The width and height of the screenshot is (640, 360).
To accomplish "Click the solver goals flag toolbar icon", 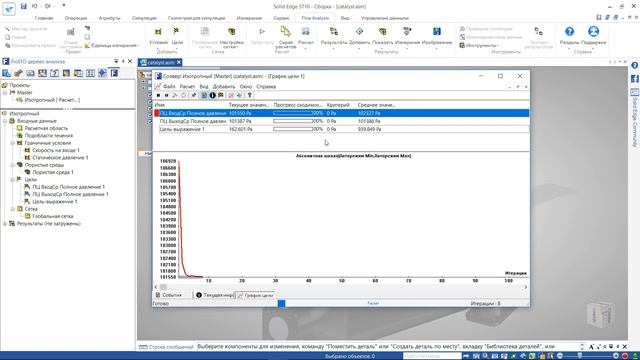I will (220, 95).
